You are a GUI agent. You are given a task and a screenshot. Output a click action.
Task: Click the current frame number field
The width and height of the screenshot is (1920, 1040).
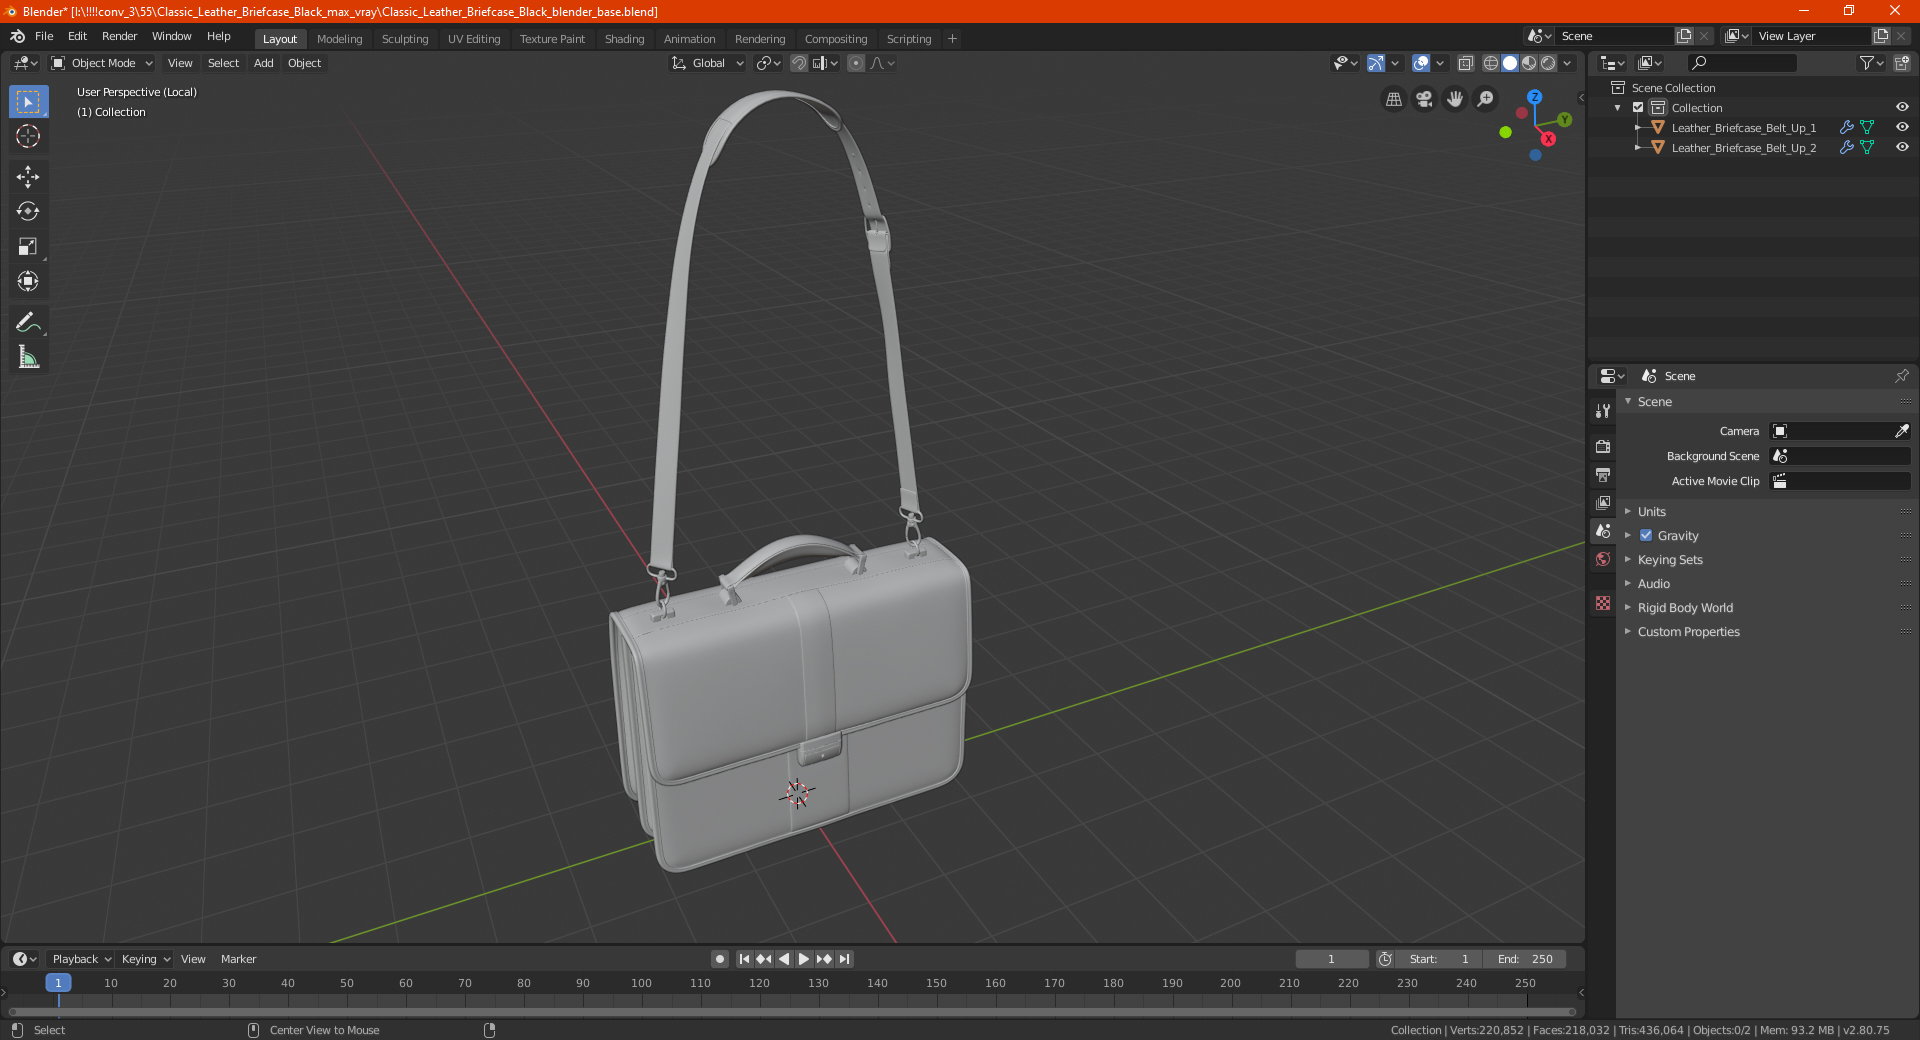(1331, 959)
